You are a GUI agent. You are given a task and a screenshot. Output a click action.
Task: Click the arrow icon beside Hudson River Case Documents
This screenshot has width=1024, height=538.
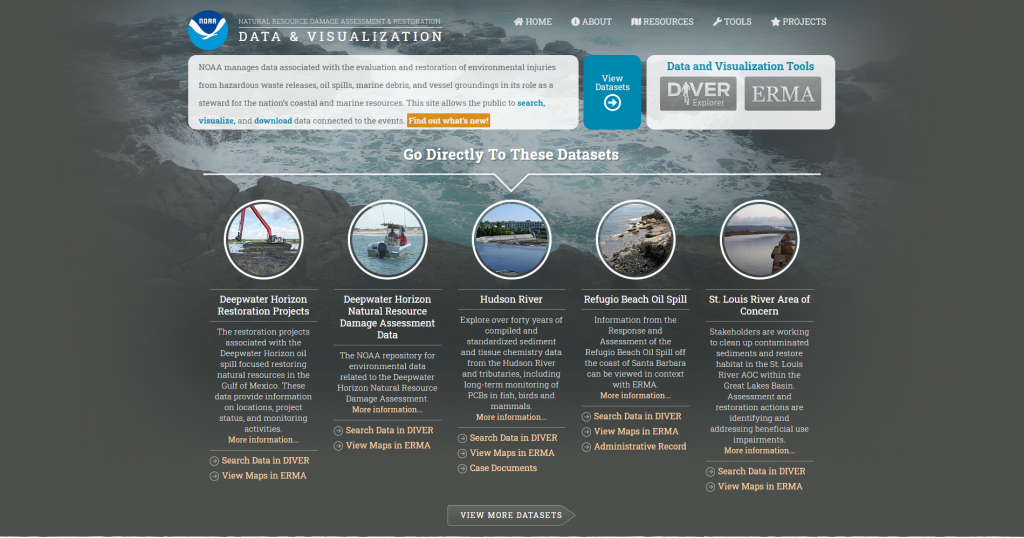(x=462, y=469)
